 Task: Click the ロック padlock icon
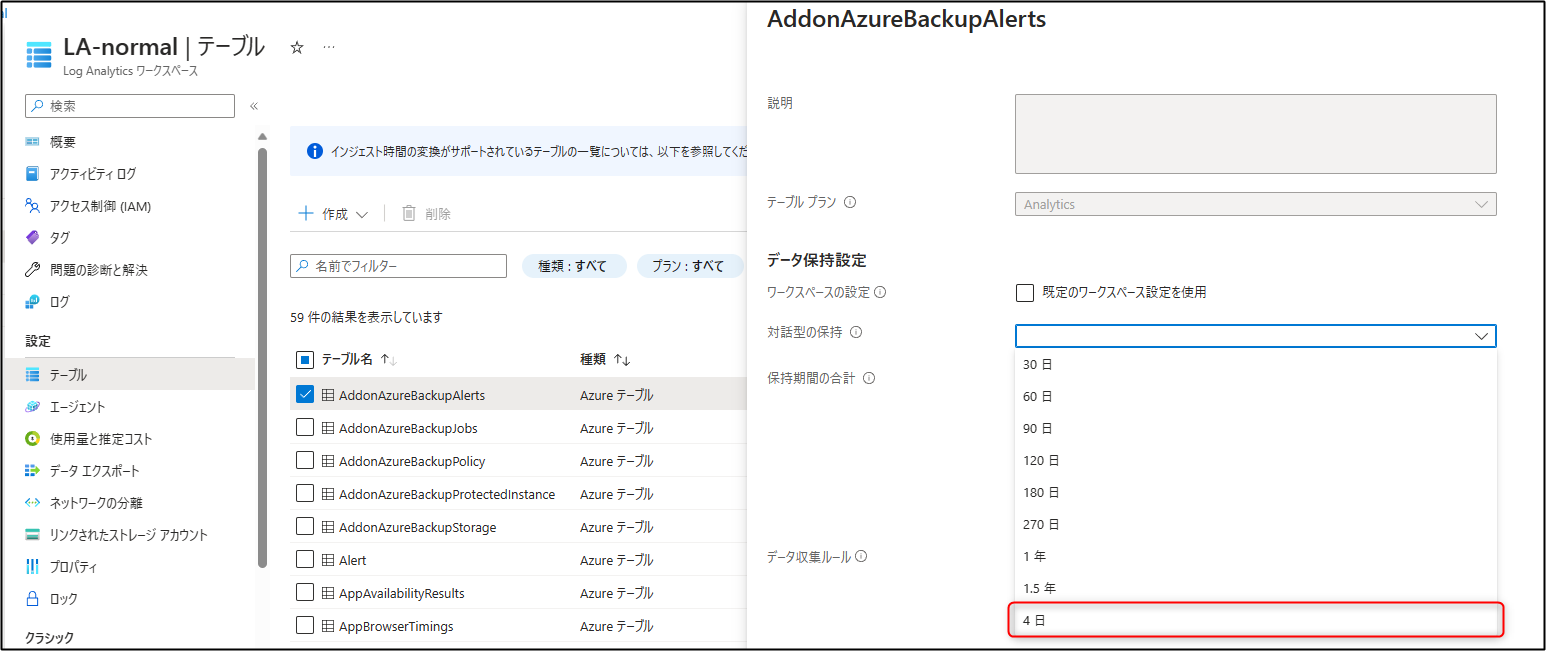[x=33, y=599]
